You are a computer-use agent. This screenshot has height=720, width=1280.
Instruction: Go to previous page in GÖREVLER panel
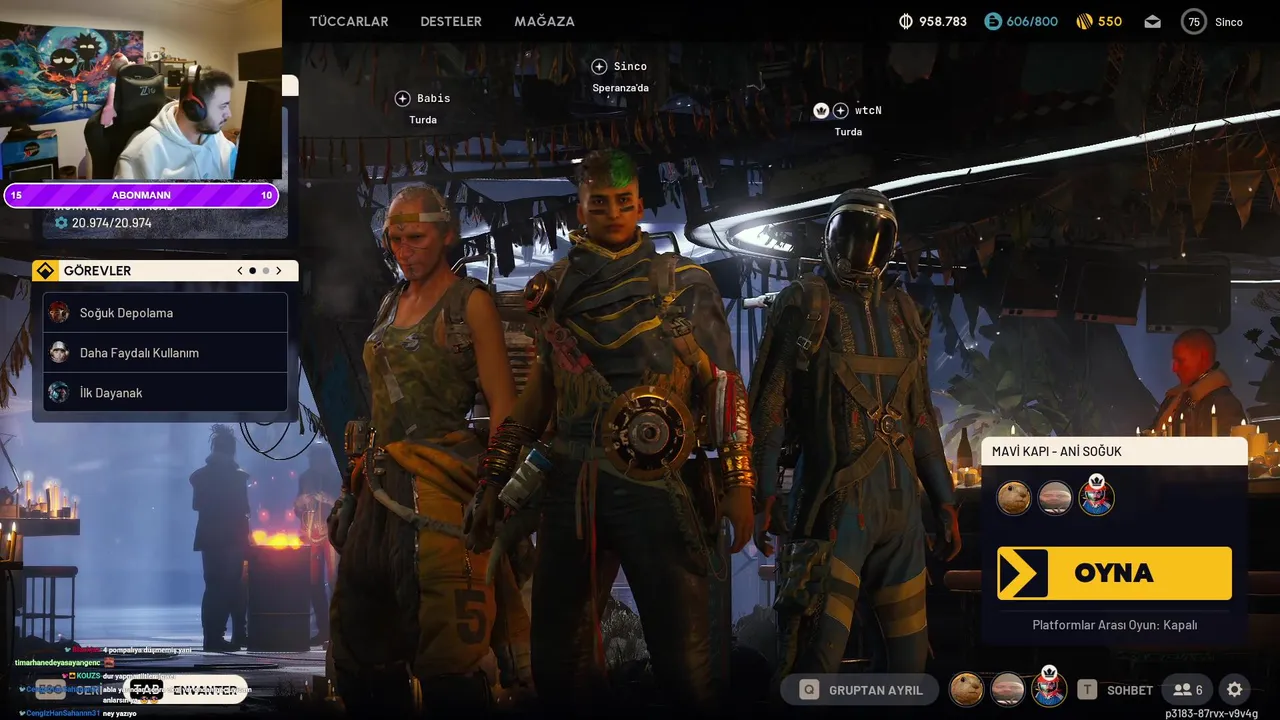(240, 271)
